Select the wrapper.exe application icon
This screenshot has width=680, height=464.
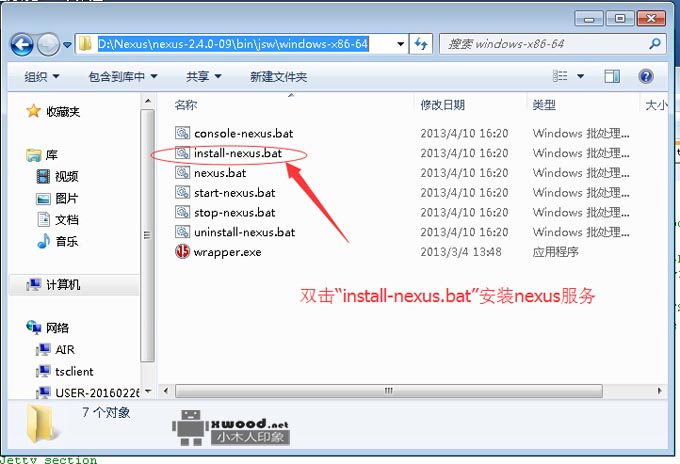182,252
